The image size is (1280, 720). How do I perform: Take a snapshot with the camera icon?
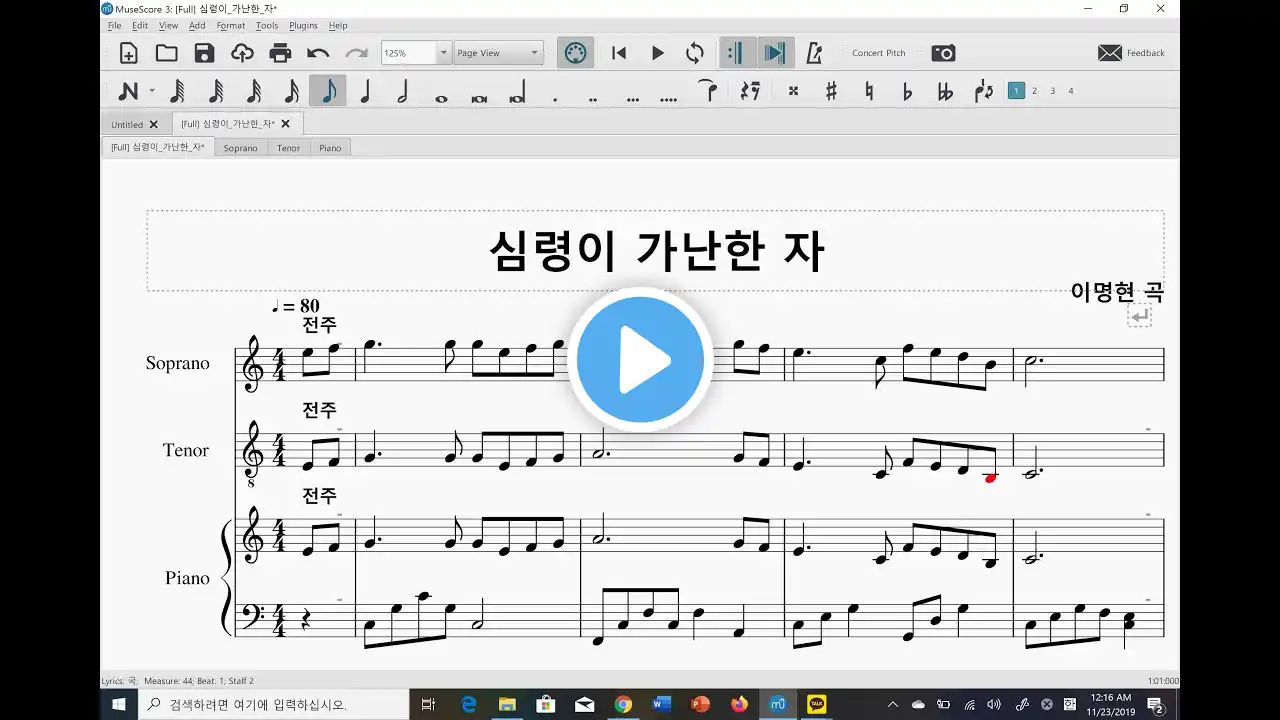[943, 53]
